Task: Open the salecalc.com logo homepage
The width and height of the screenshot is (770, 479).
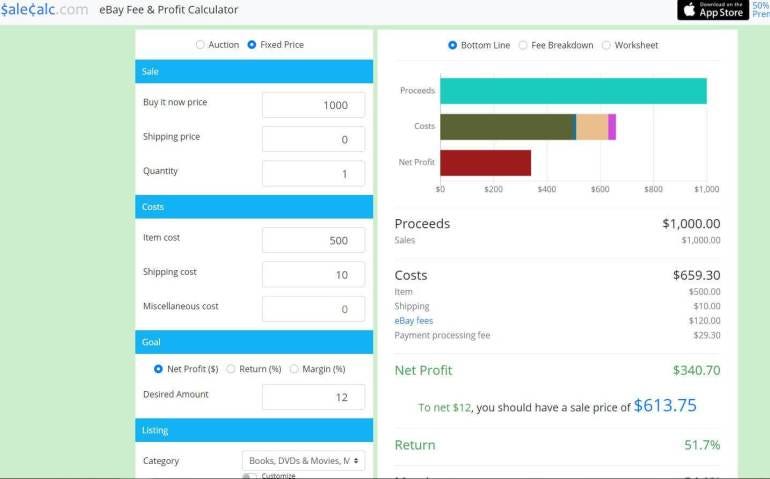Action: point(44,9)
